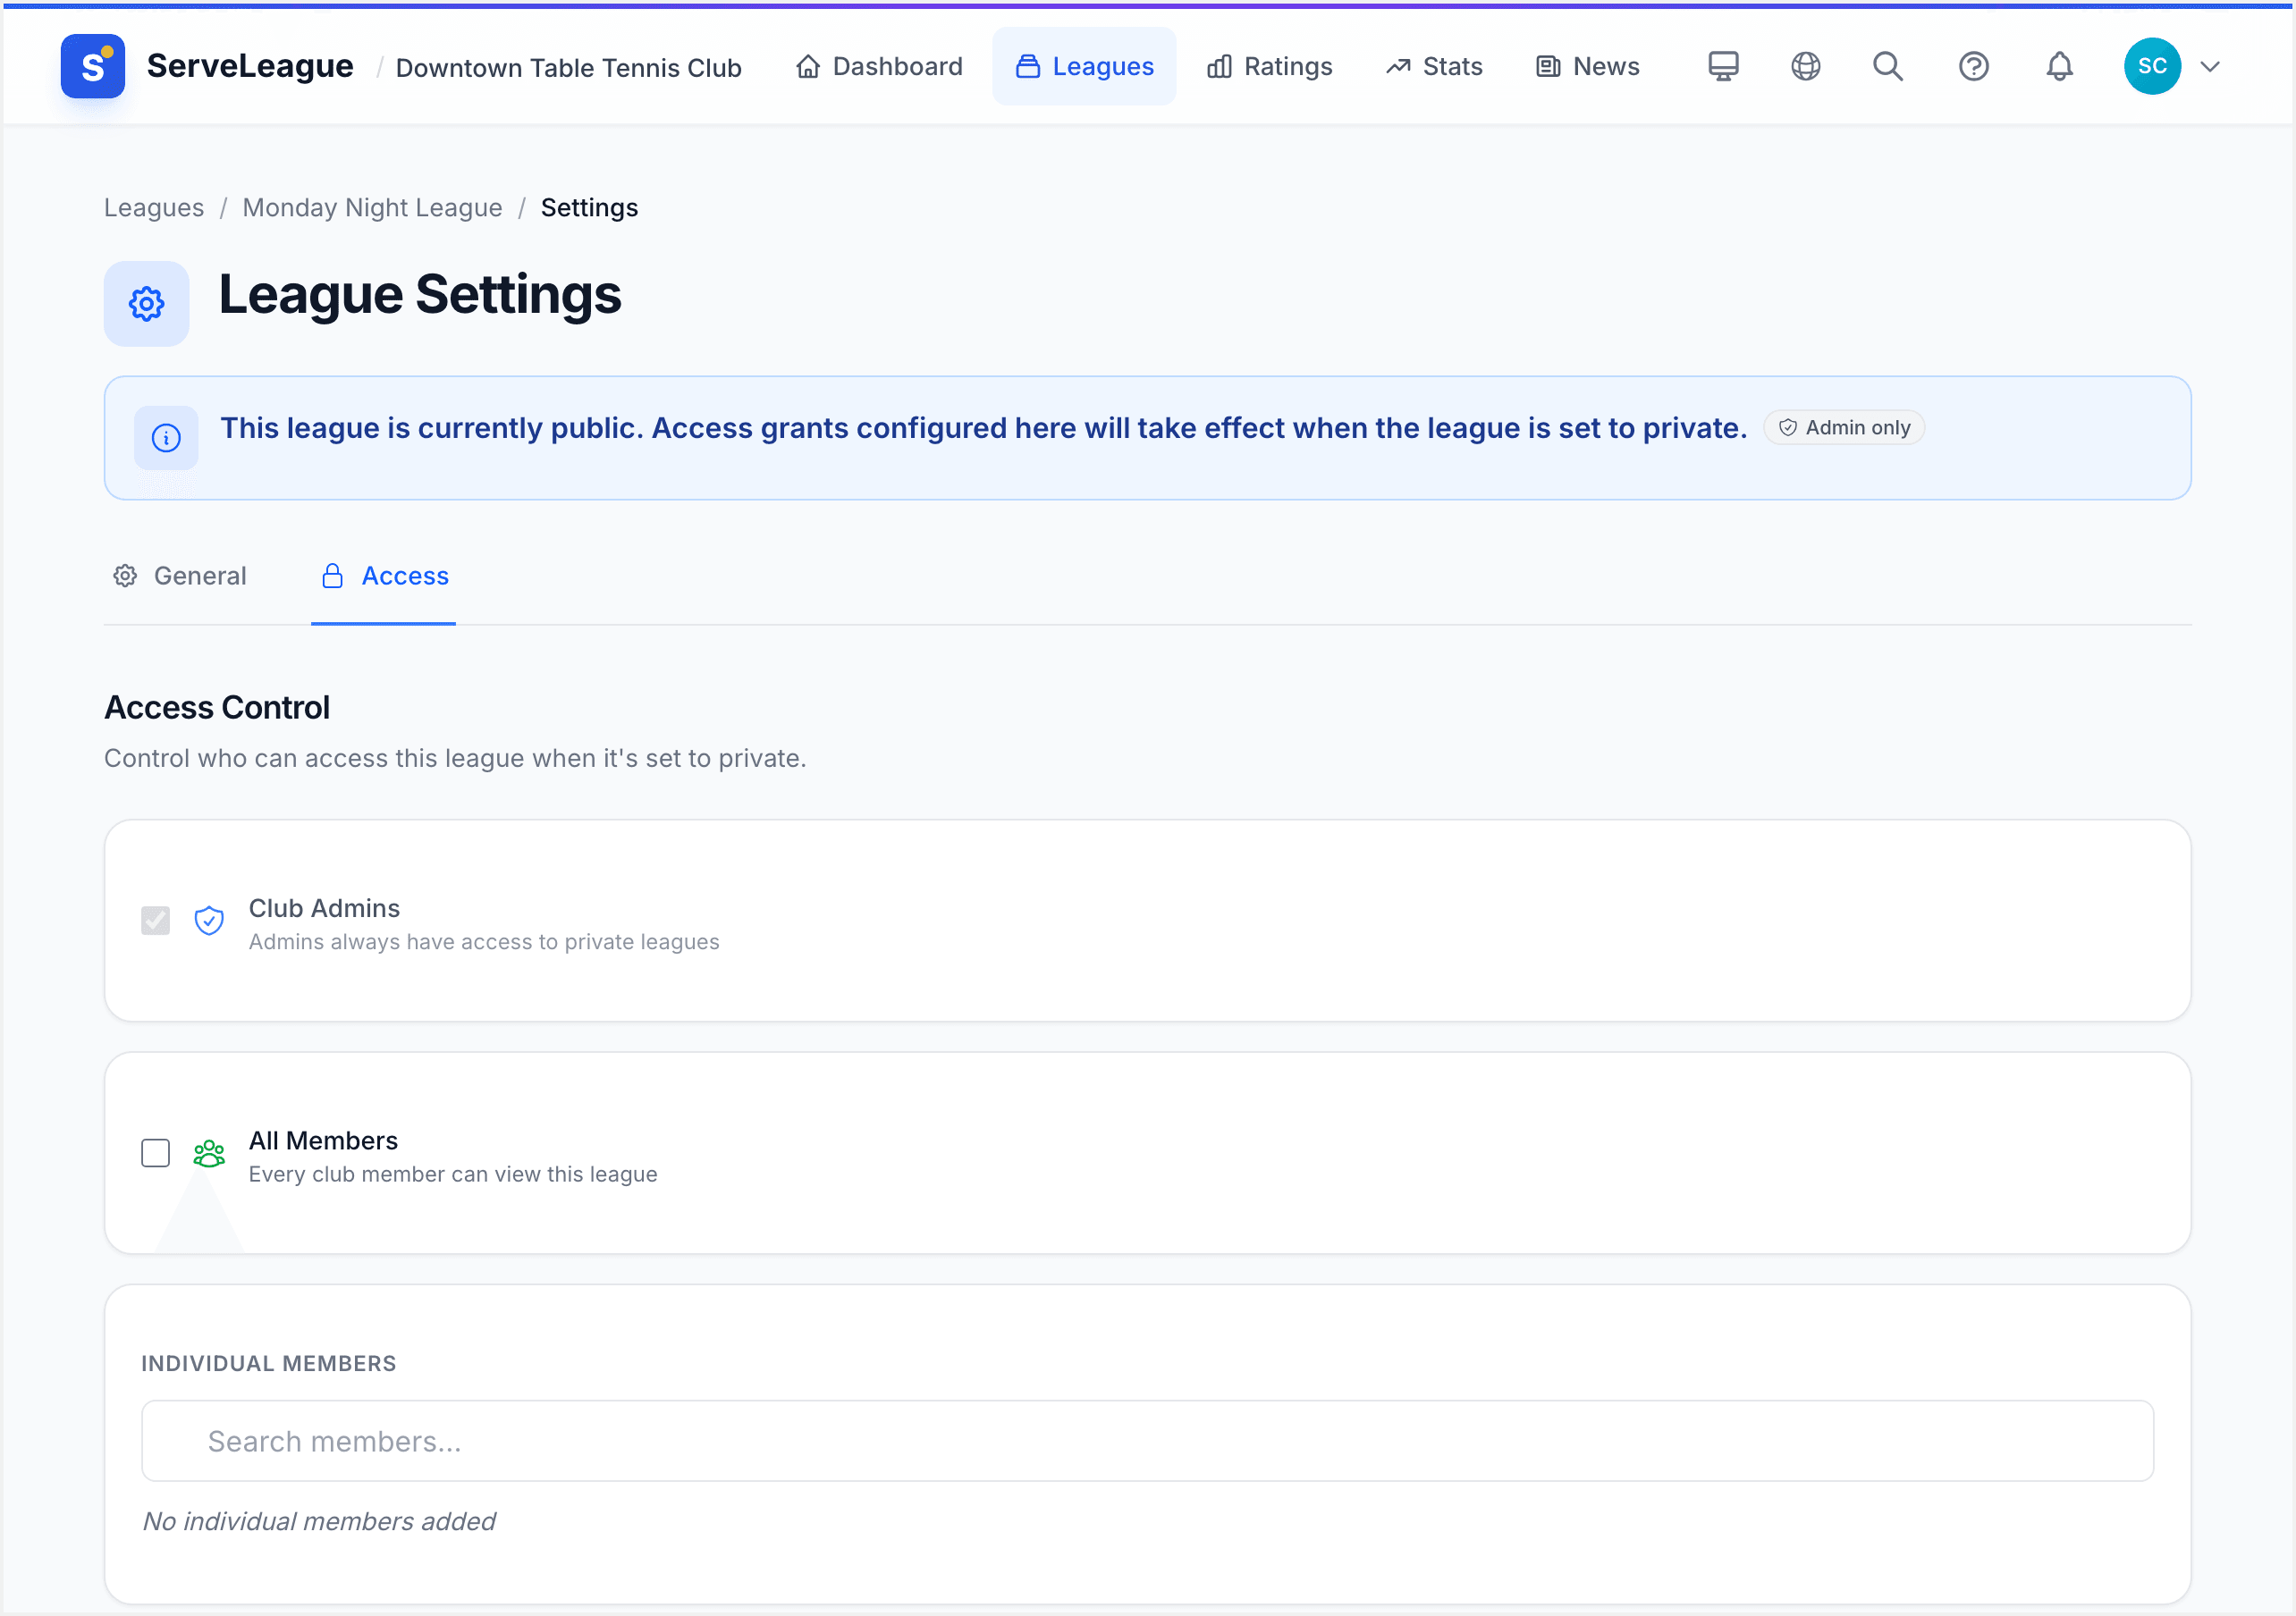Click the Club Admins shield icon
This screenshot has height=1616, width=2296.
208,920
